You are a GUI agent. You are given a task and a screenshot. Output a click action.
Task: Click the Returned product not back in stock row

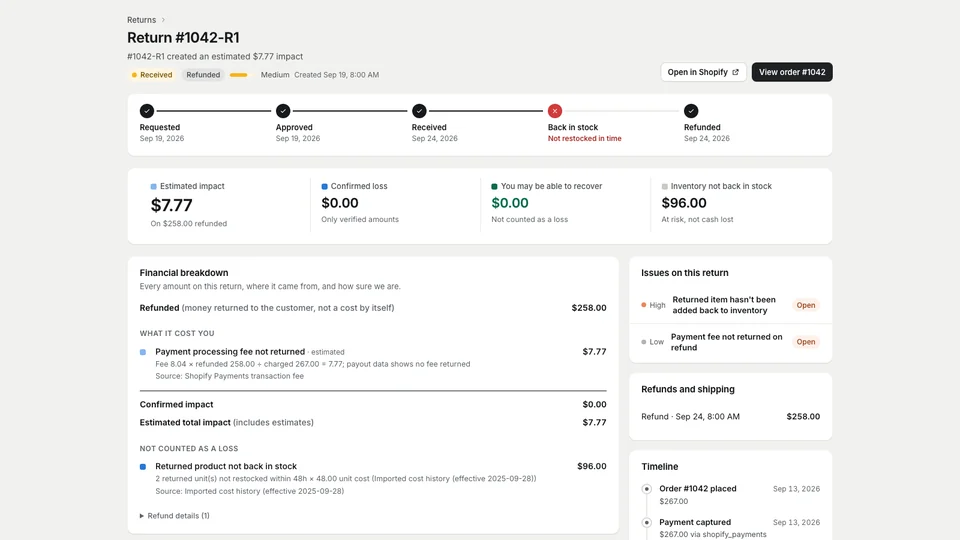coord(373,478)
